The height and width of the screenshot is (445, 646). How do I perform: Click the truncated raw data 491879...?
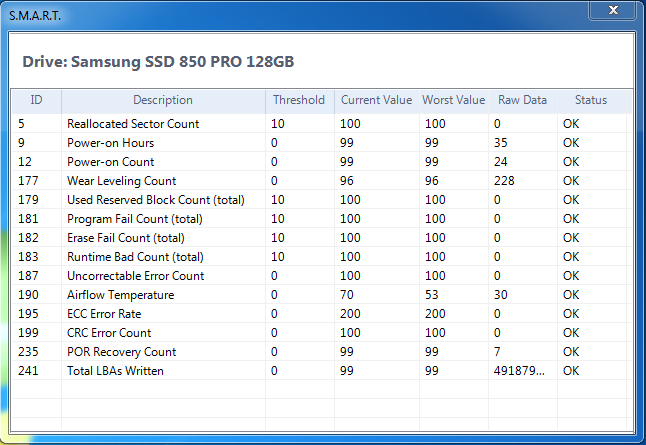(519, 370)
